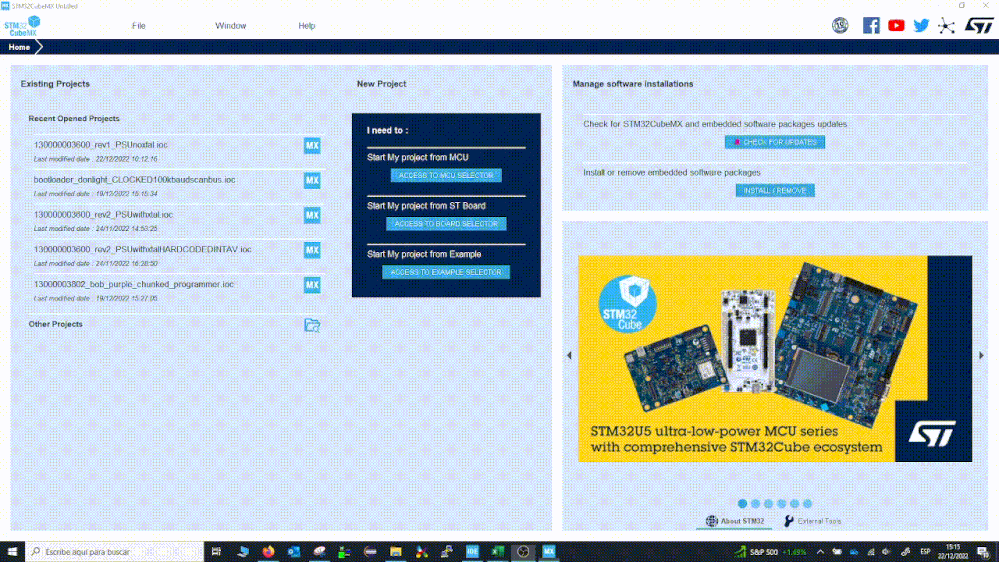The image size is (999, 562).
Task: Select 13000003802_bob_purple_chunked_programmer.ioc project name
Action: point(134,284)
